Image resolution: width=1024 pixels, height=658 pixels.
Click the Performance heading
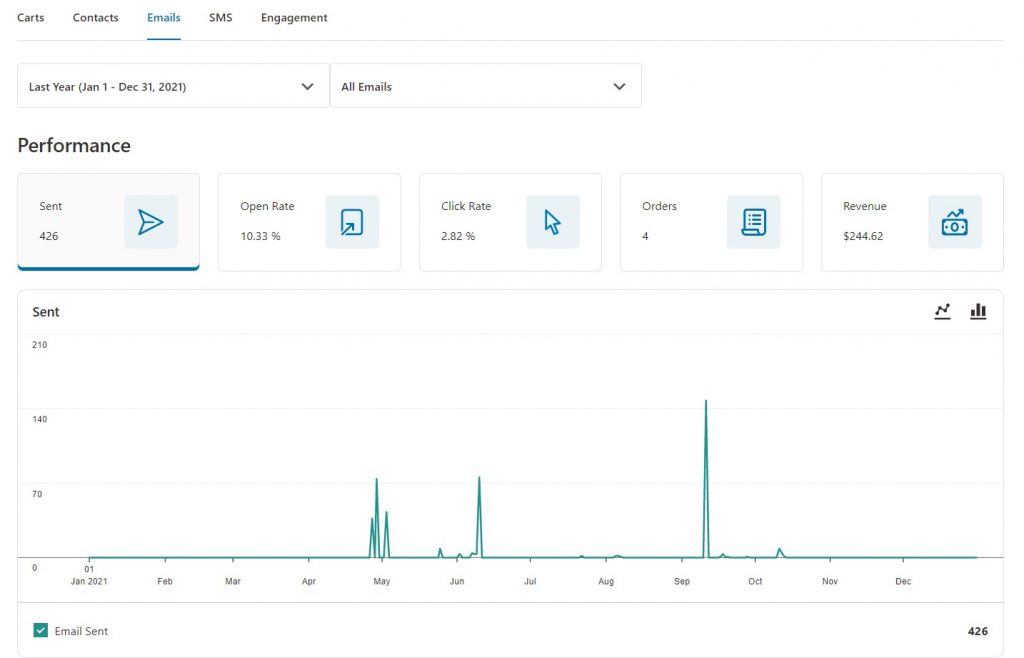tap(74, 145)
